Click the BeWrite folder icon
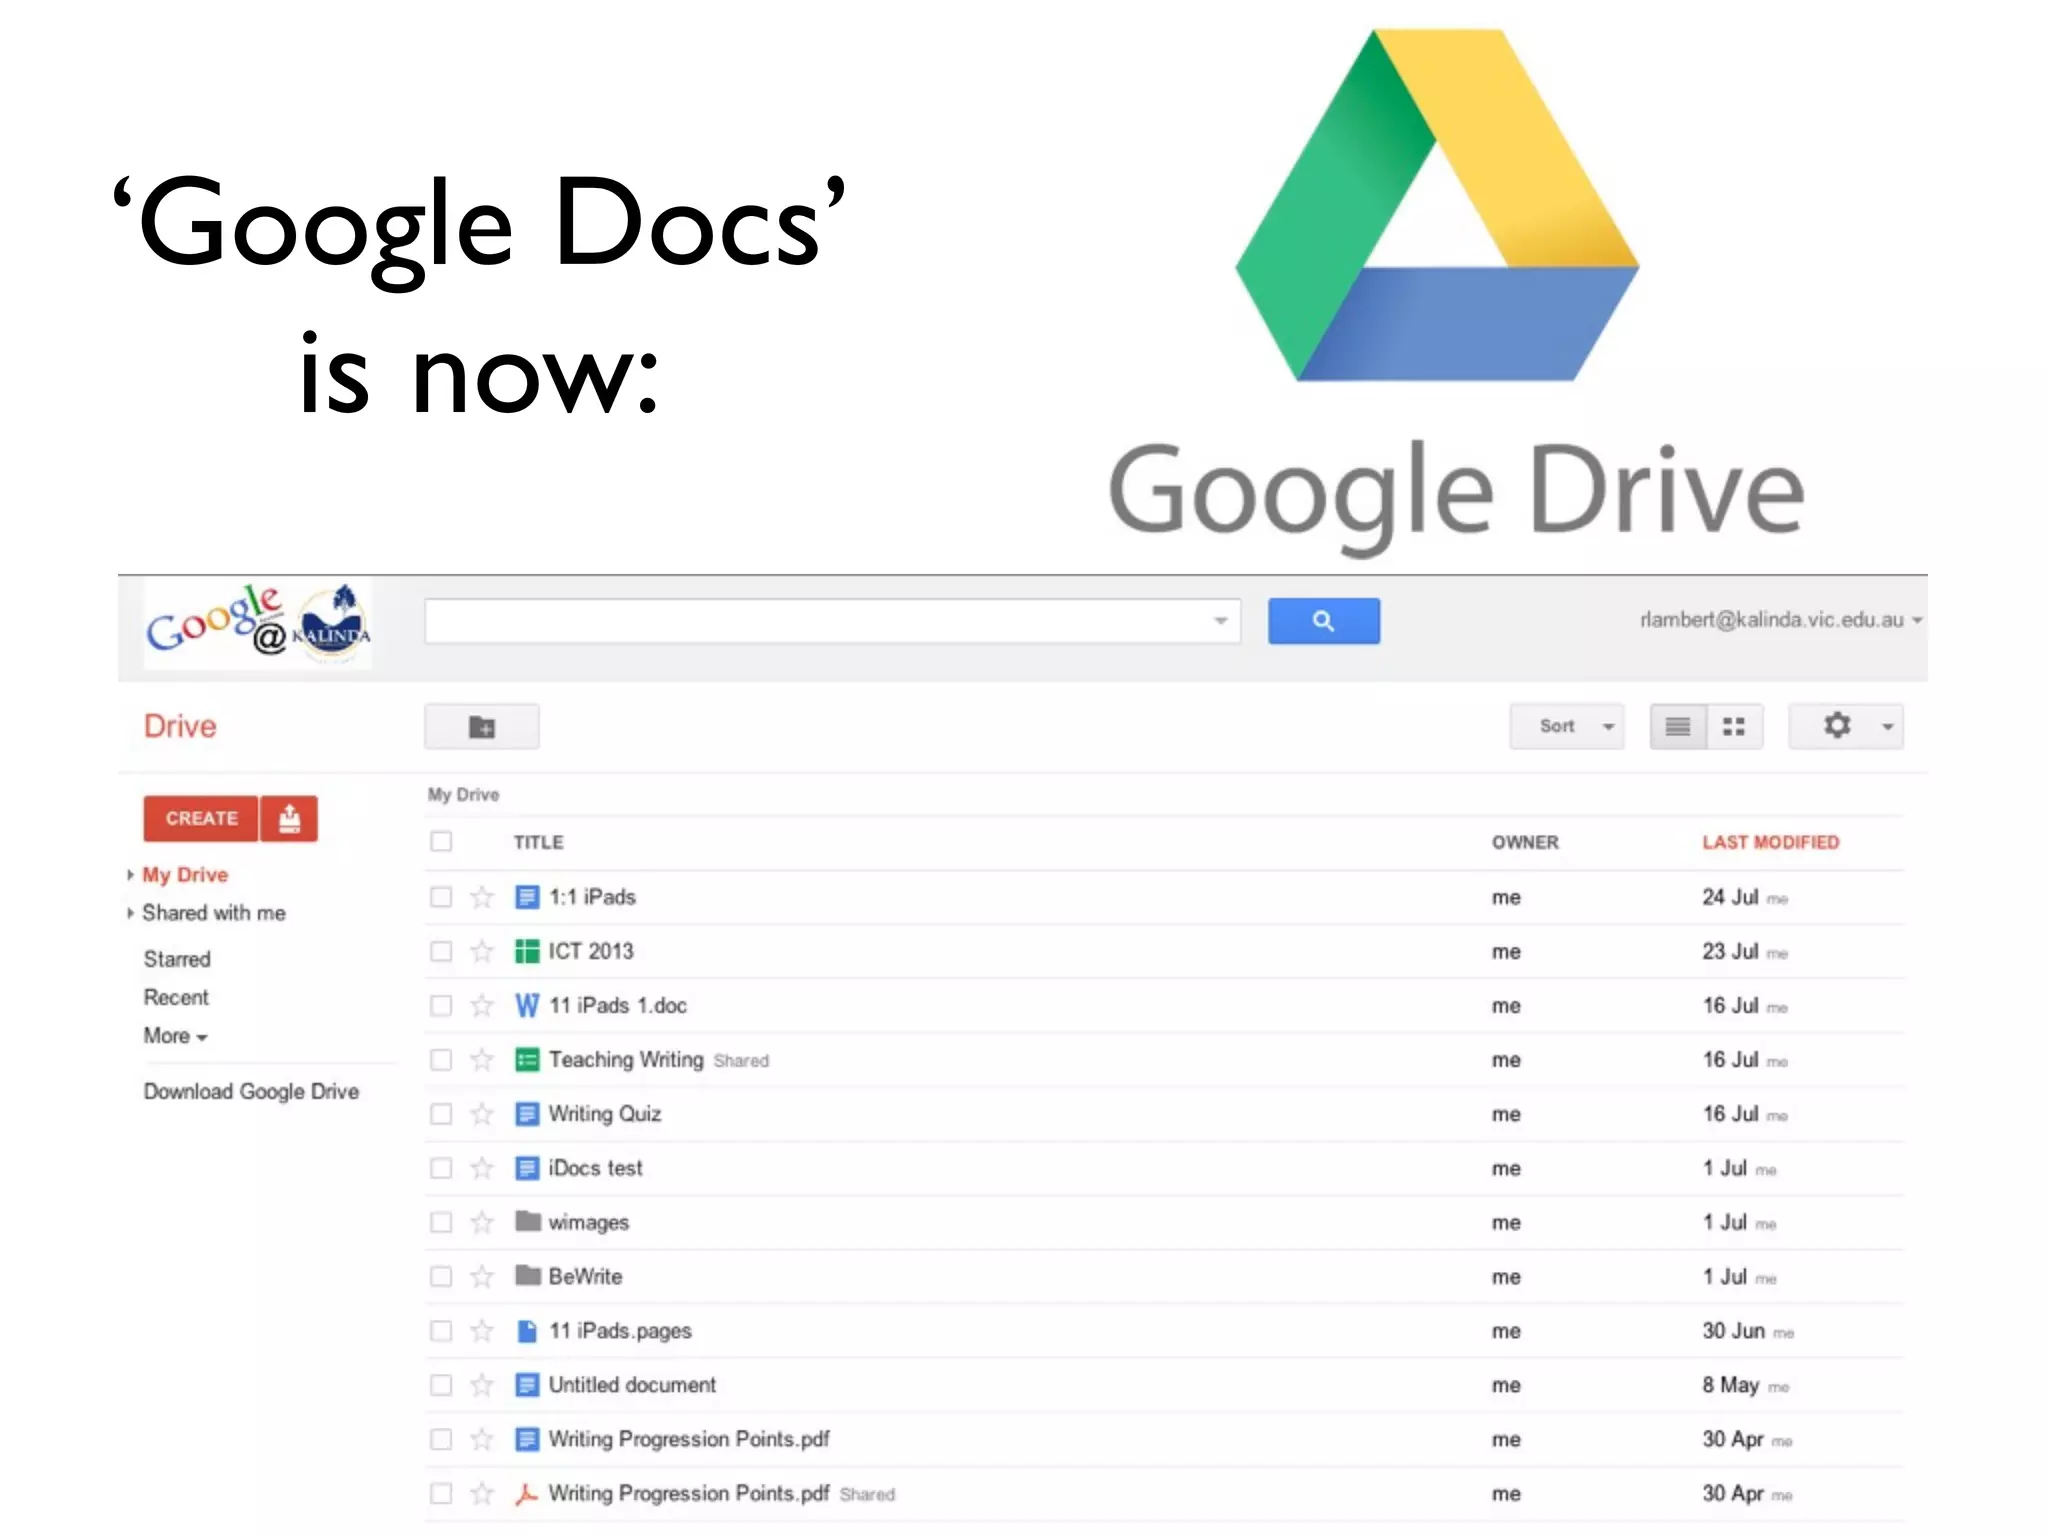Viewport: 2048px width, 1536px height. [x=528, y=1275]
